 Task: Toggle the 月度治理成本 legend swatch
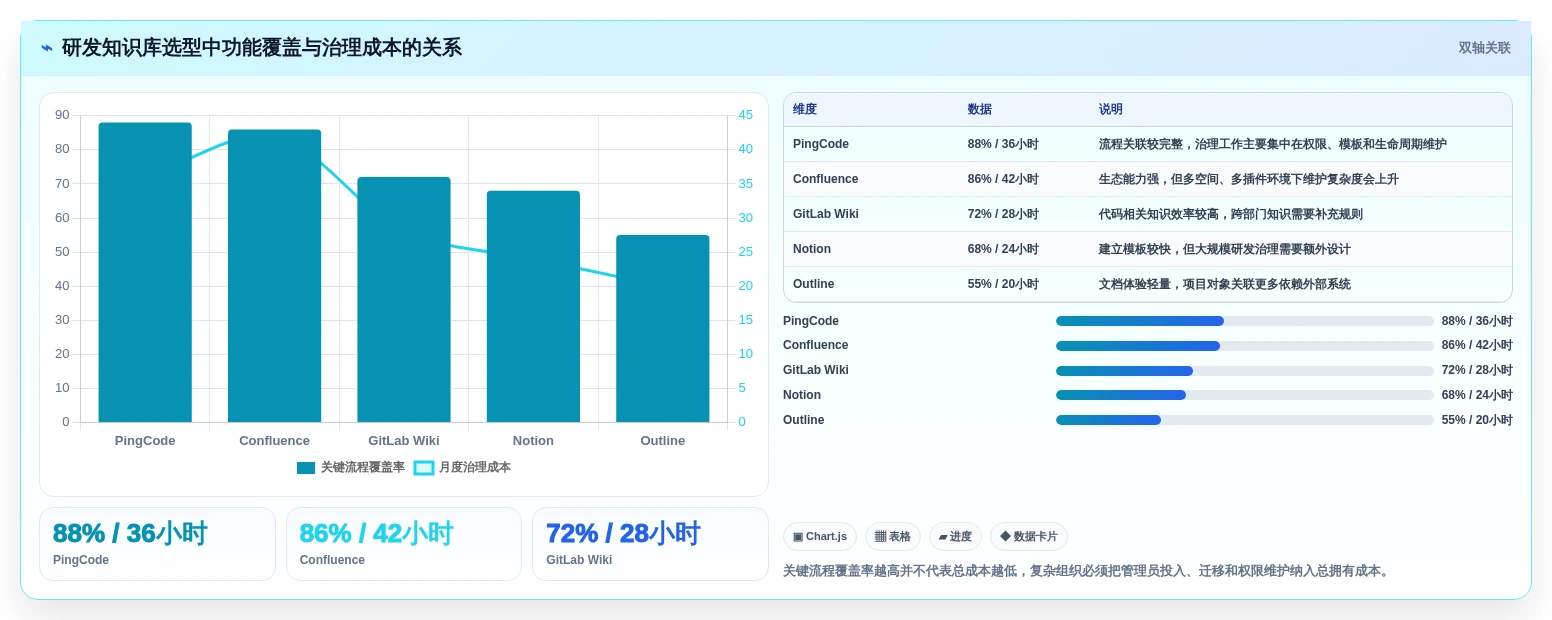424,467
